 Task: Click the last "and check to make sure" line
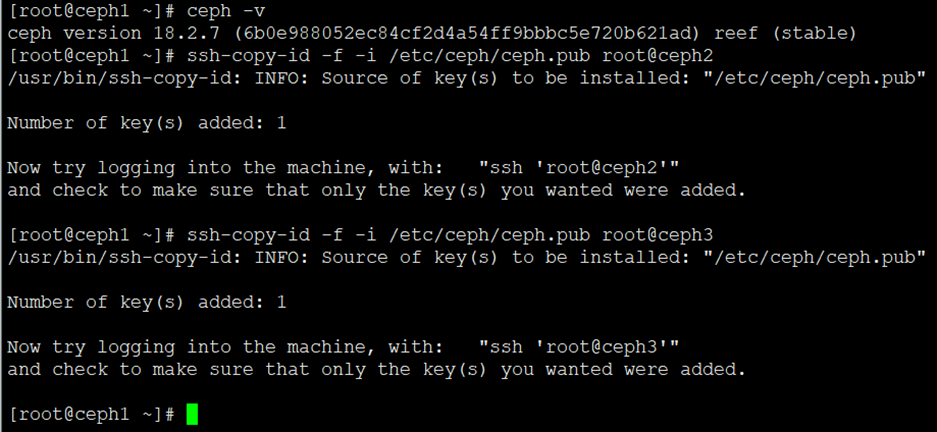(x=376, y=370)
